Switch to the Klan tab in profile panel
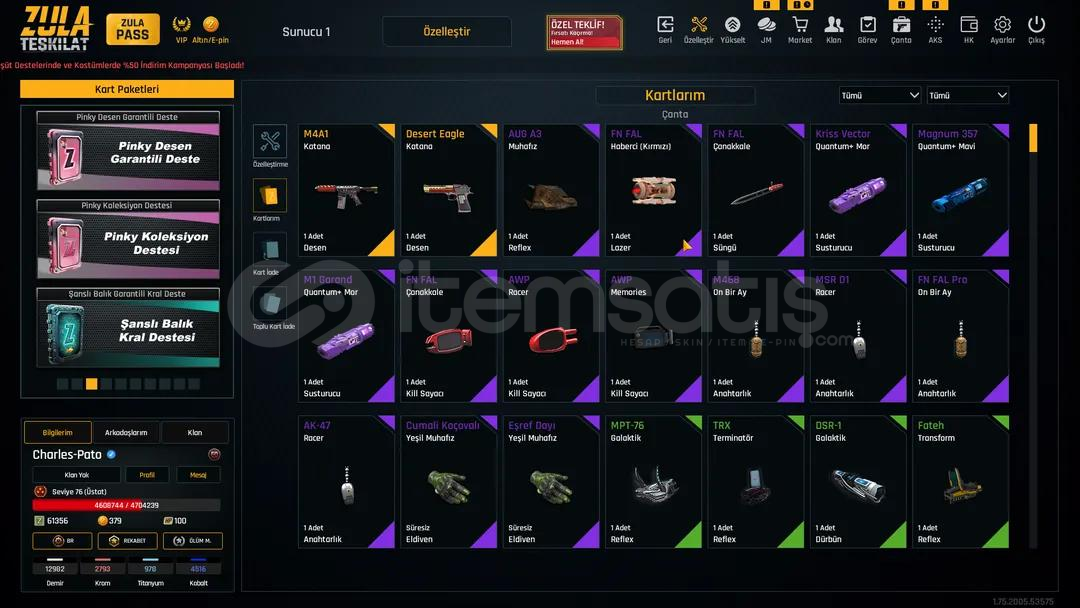 pos(195,432)
